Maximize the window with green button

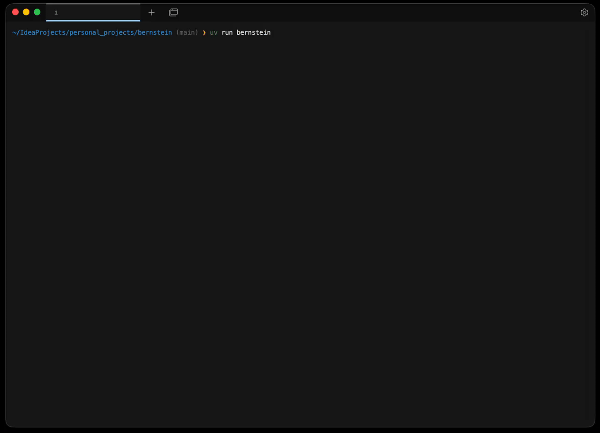coord(37,12)
